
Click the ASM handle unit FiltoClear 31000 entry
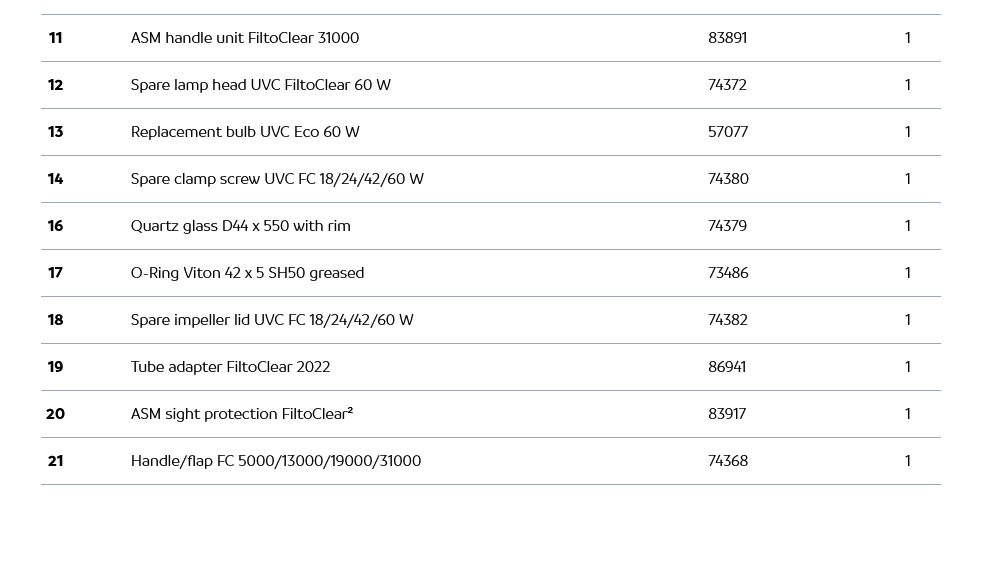(x=245, y=38)
